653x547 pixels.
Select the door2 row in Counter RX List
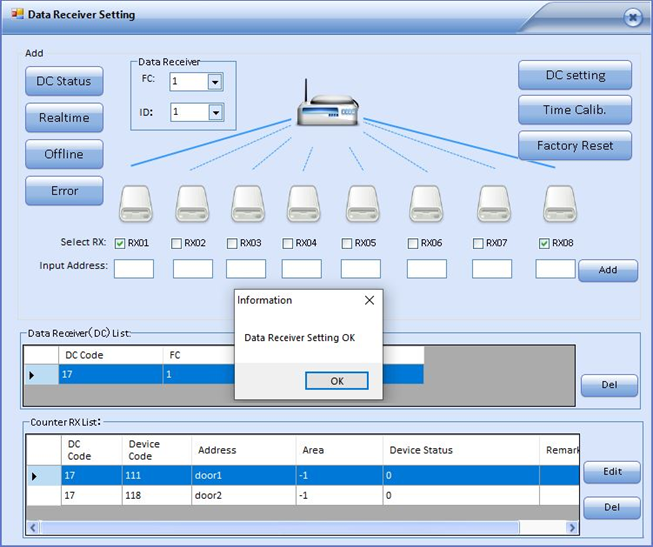(x=300, y=495)
